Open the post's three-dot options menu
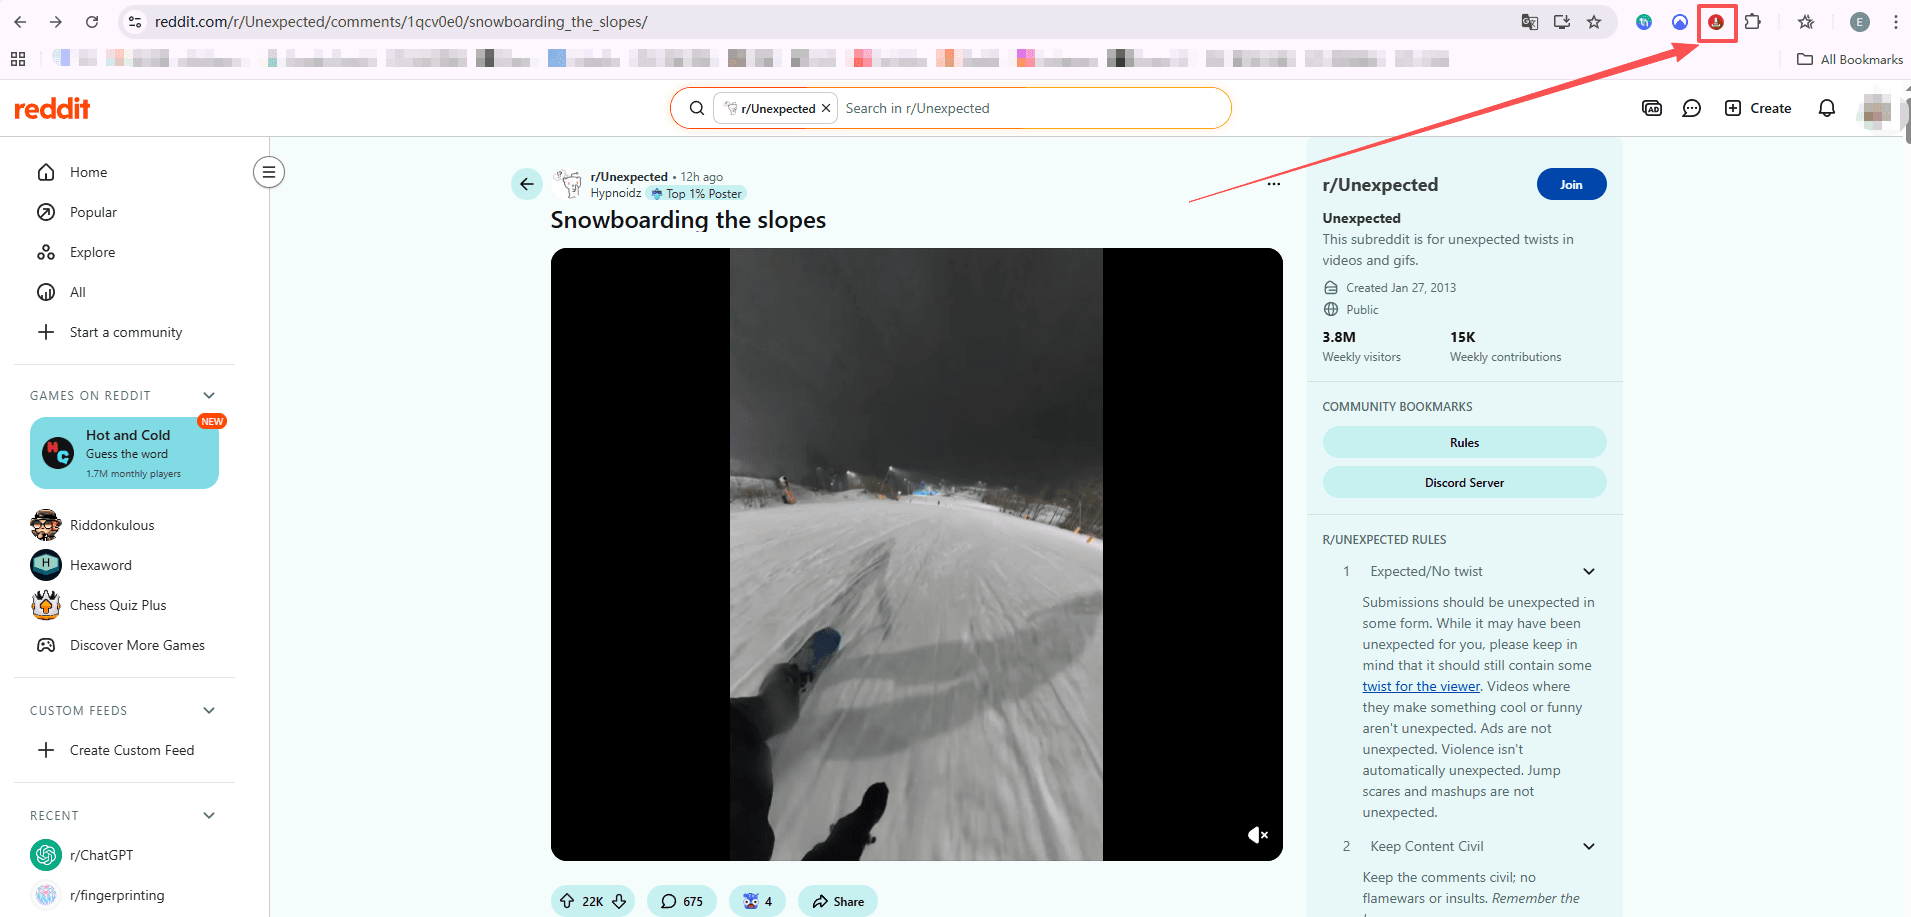This screenshot has height=917, width=1911. click(1273, 184)
